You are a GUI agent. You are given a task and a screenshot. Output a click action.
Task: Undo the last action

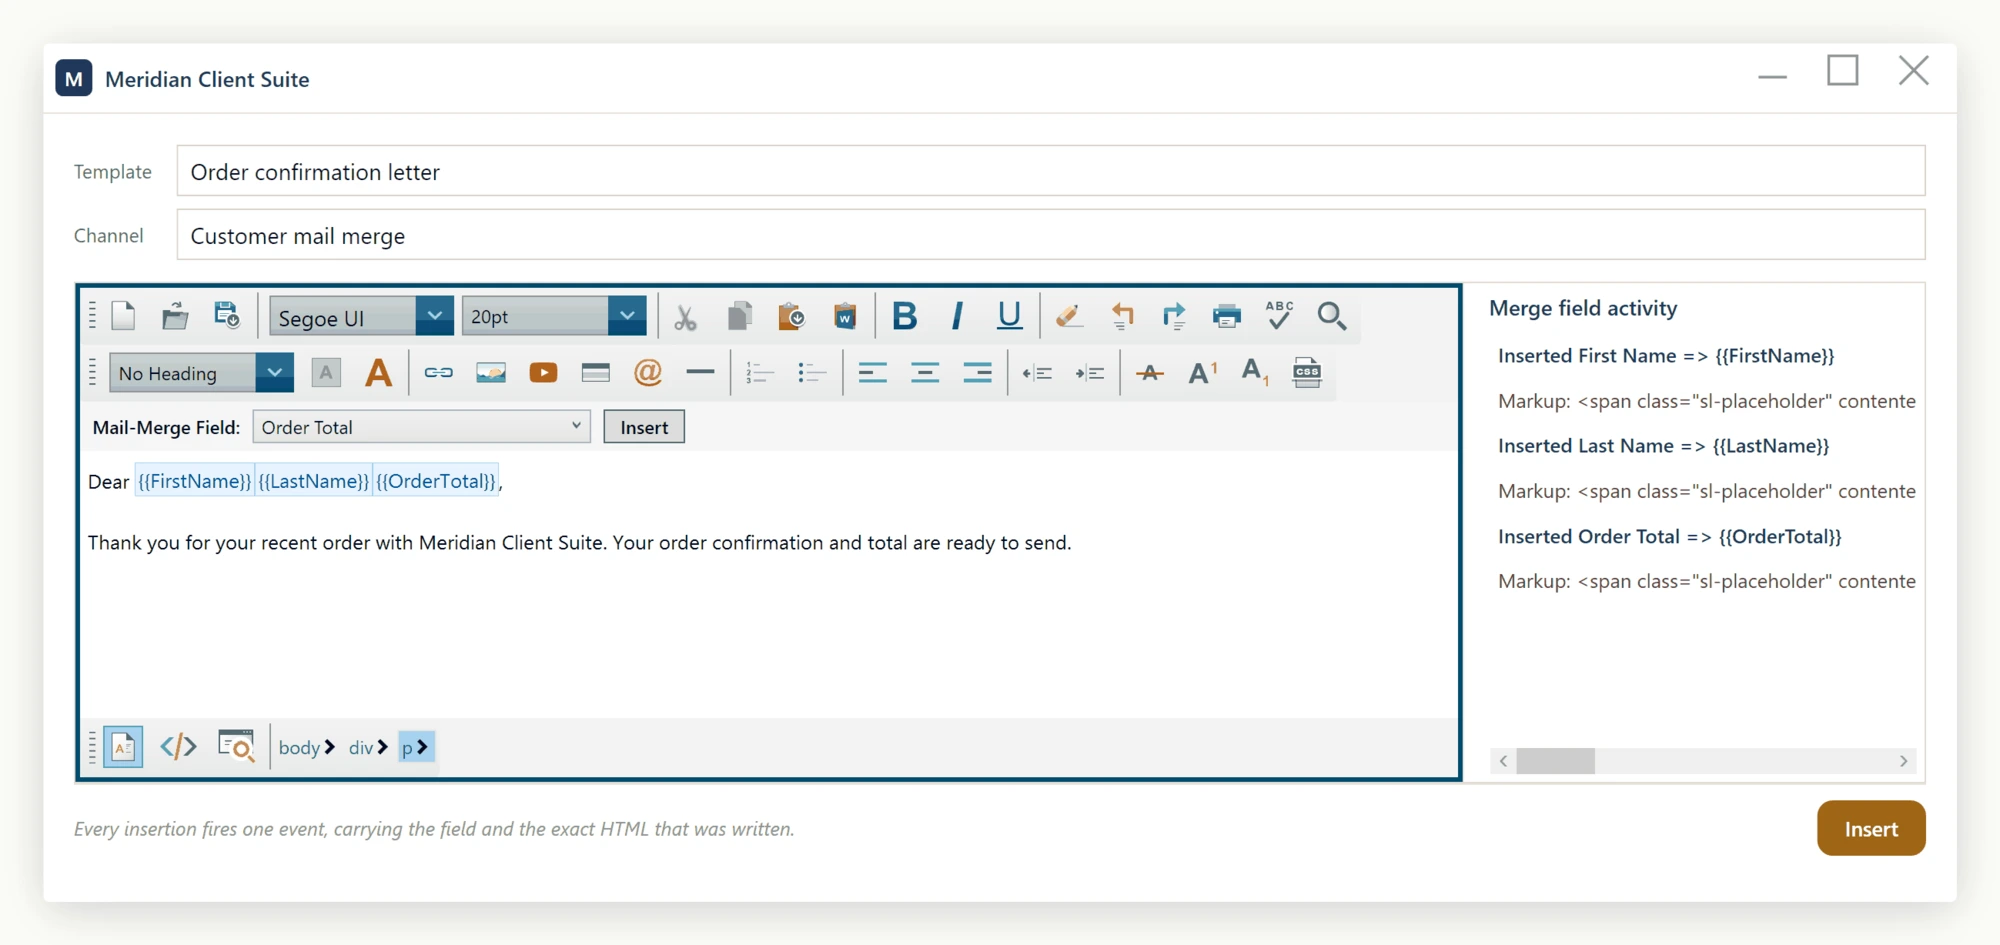(x=1122, y=316)
